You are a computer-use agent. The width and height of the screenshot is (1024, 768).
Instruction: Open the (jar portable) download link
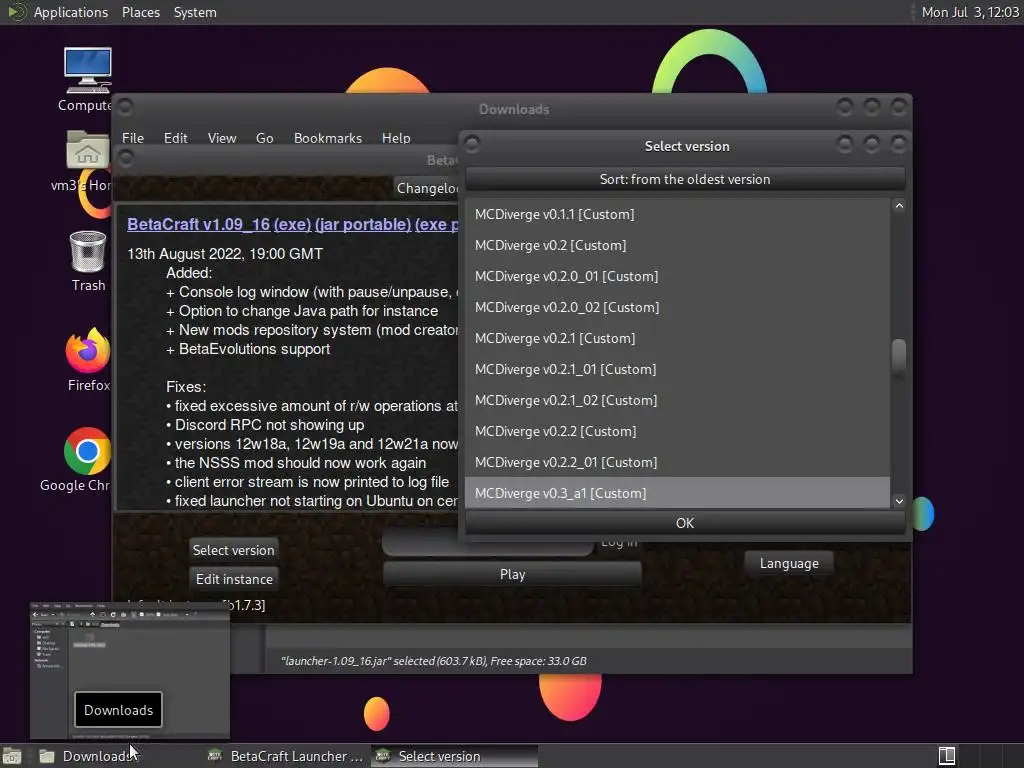(363, 224)
